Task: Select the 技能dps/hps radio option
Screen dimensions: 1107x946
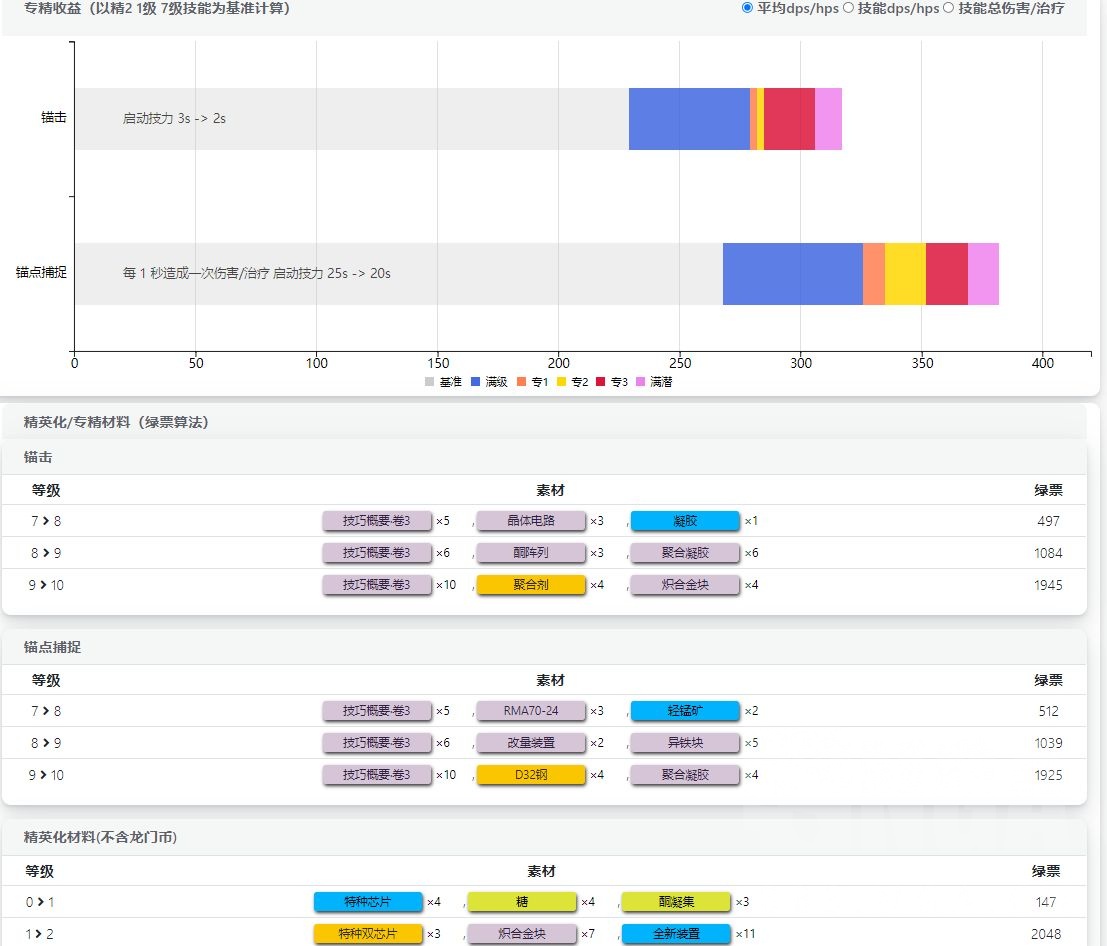Action: pyautogui.click(x=848, y=8)
